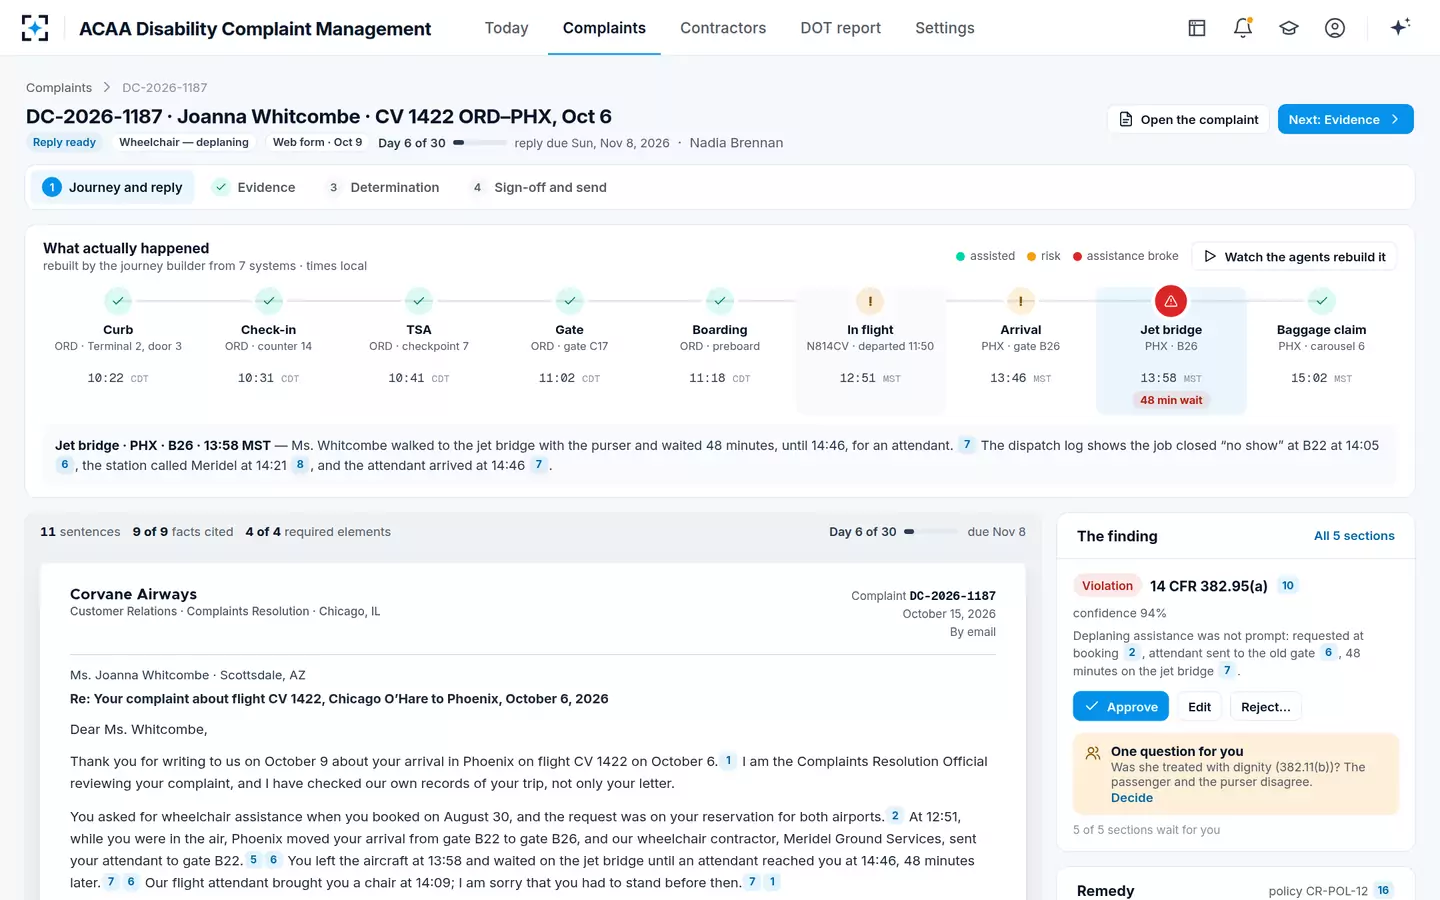This screenshot has width=1440, height=900.
Task: Go to the Sign-off and send step
Action: [x=539, y=187]
